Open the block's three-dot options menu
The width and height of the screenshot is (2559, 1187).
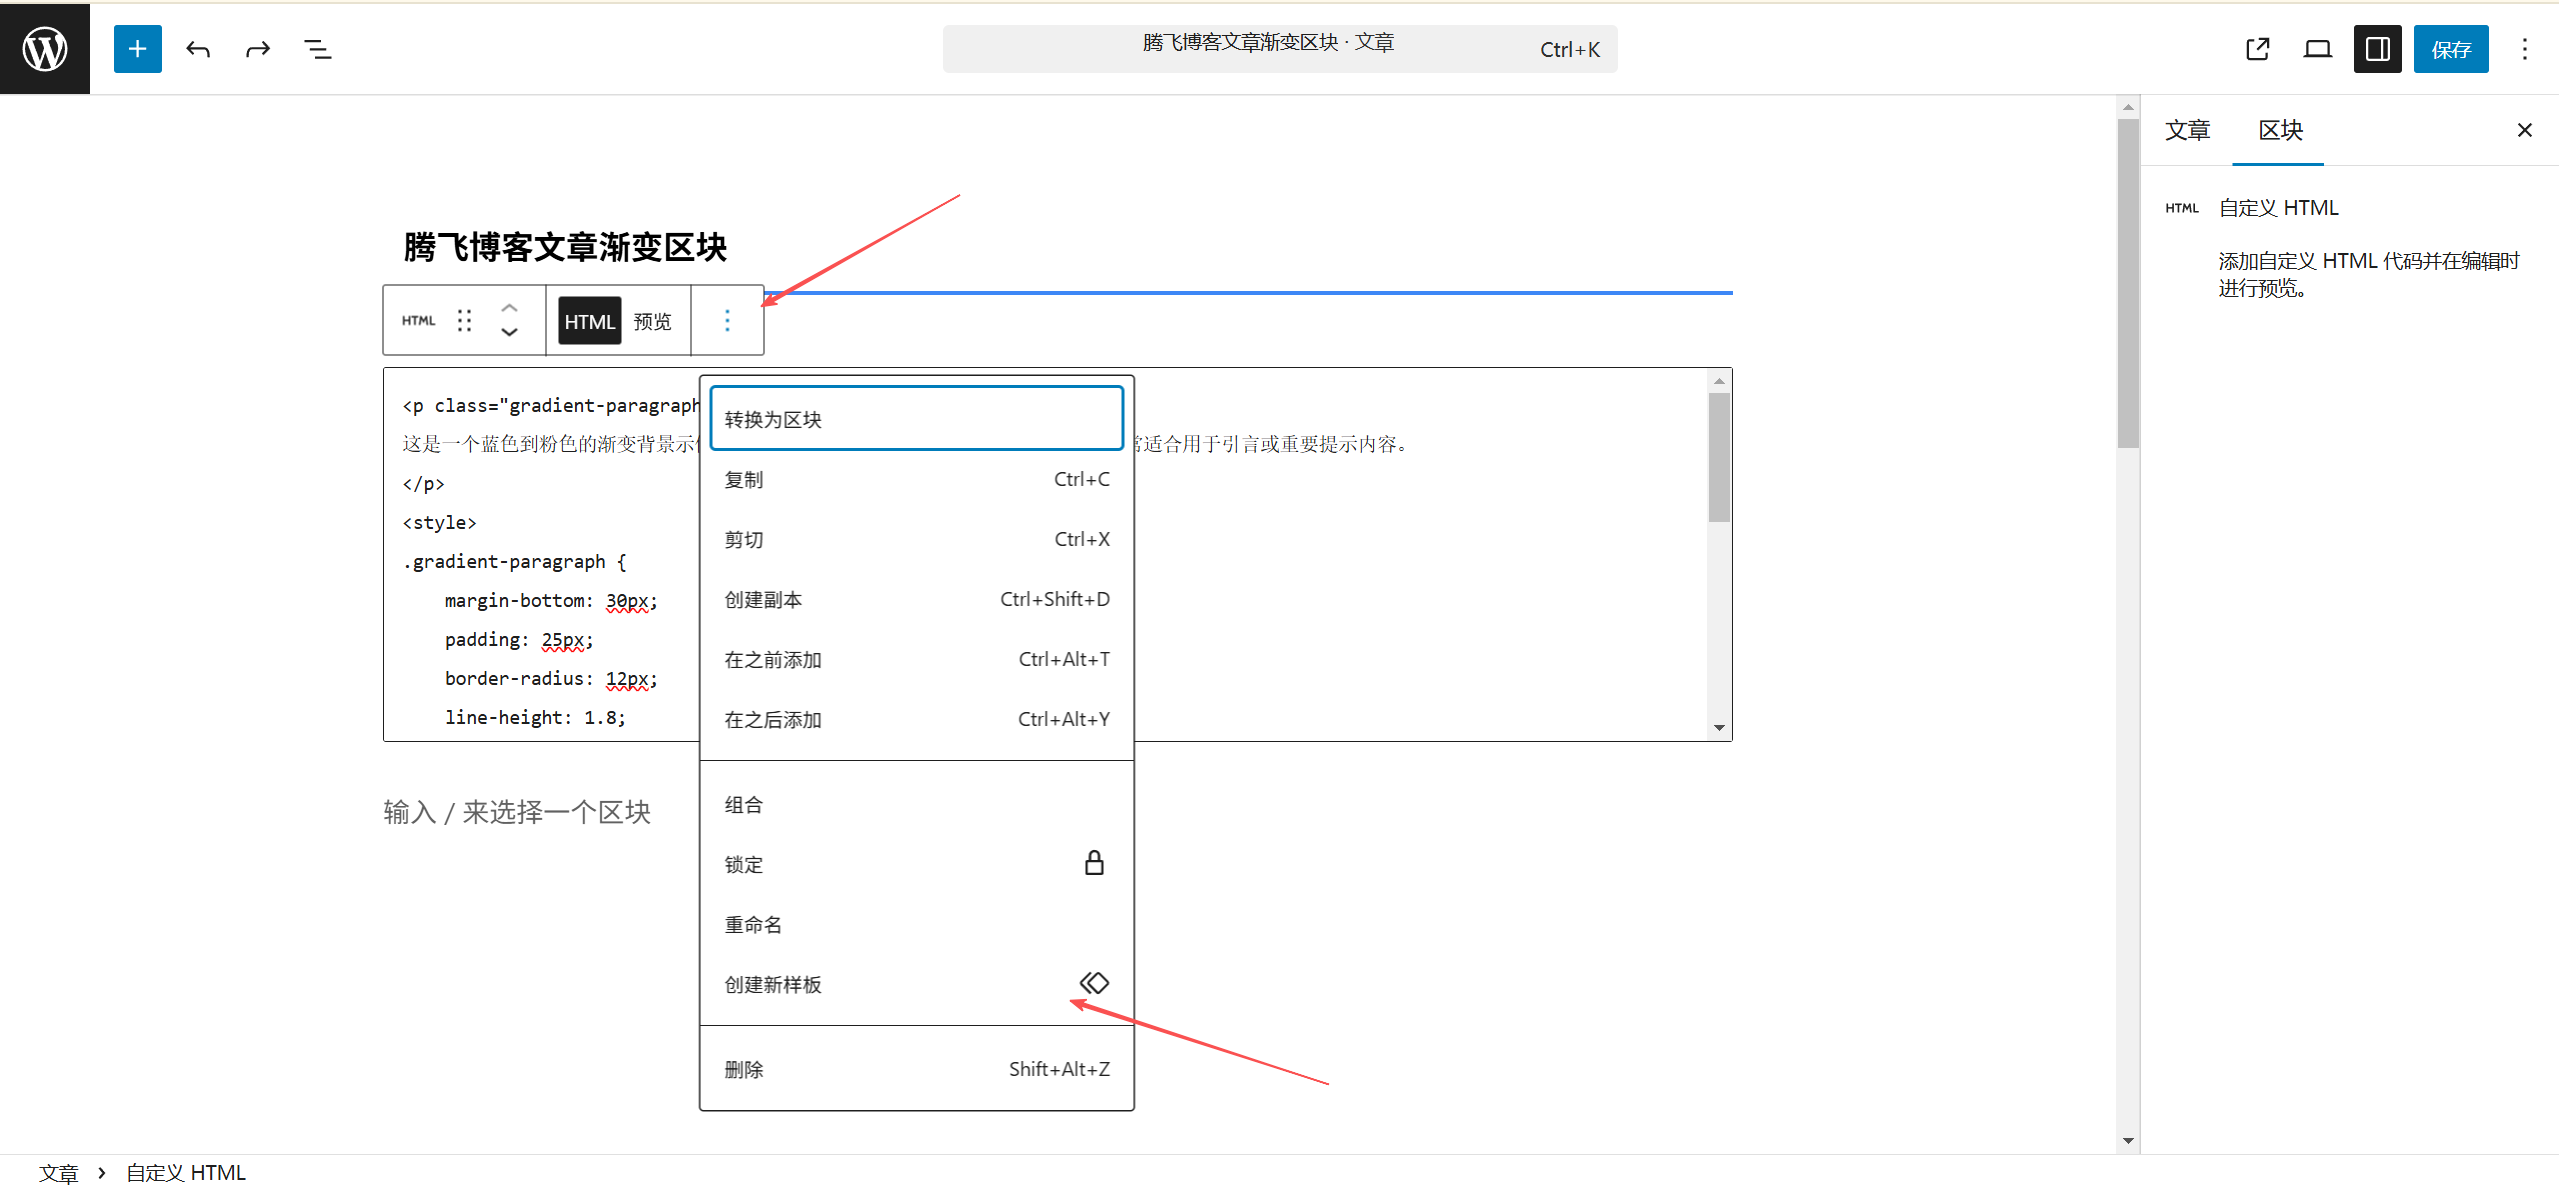(726, 320)
